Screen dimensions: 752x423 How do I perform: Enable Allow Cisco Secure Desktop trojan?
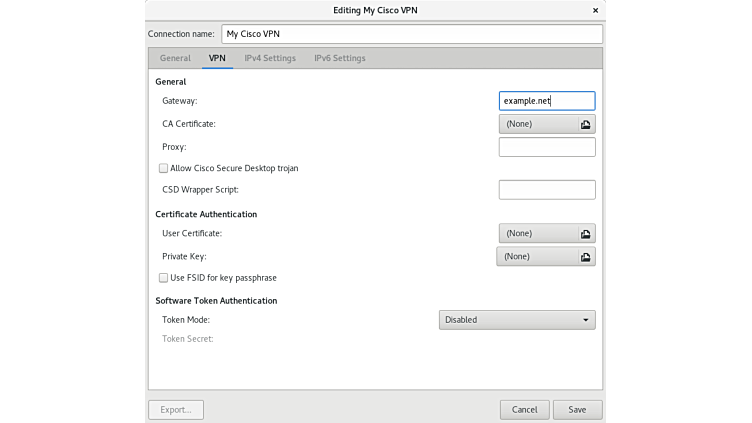click(164, 168)
